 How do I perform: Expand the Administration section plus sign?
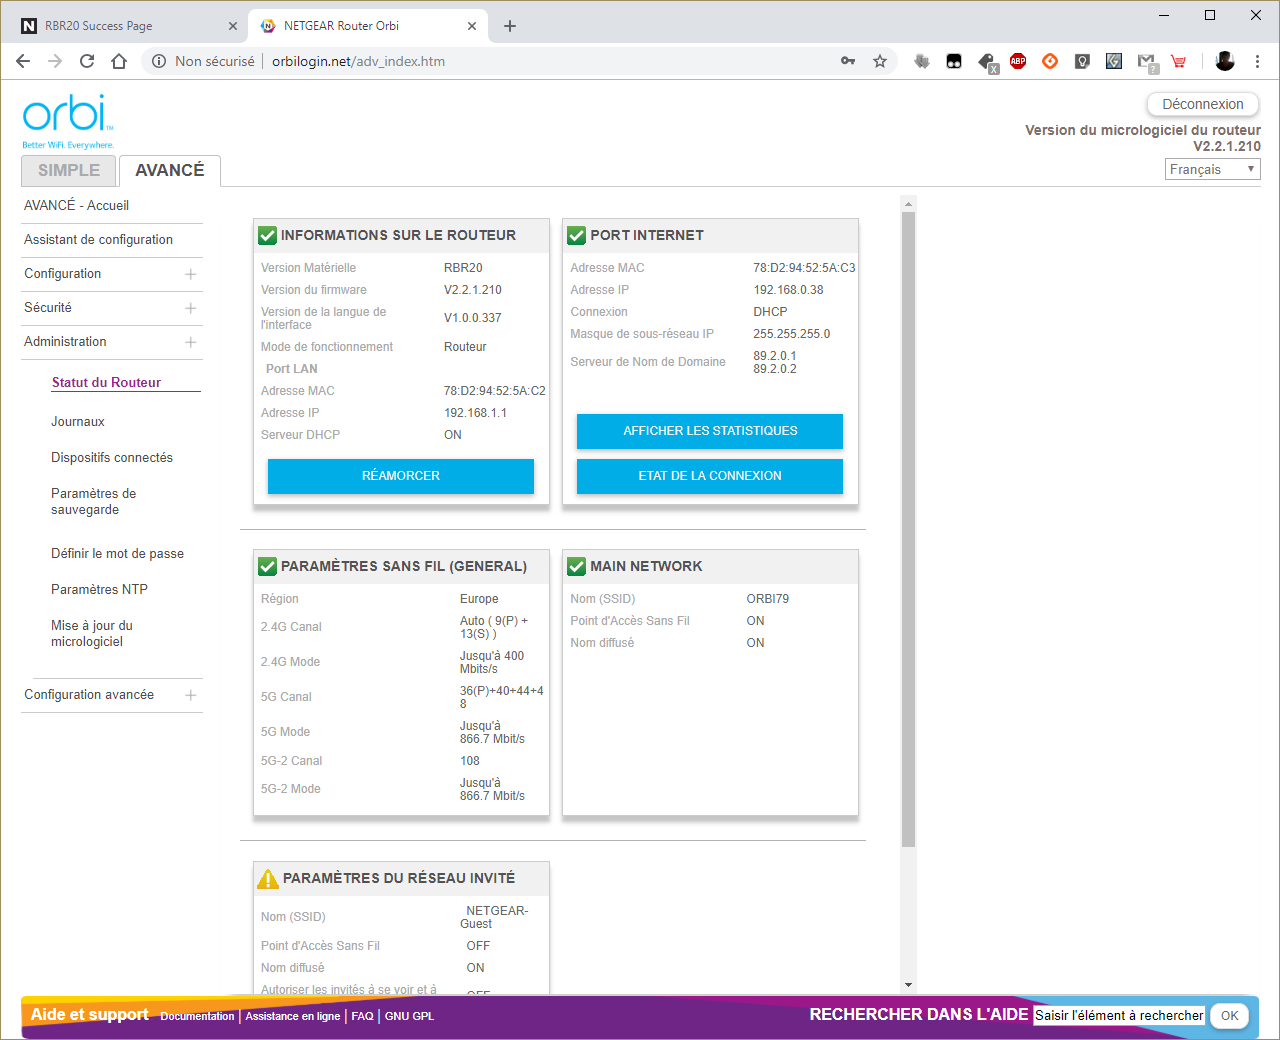191,342
